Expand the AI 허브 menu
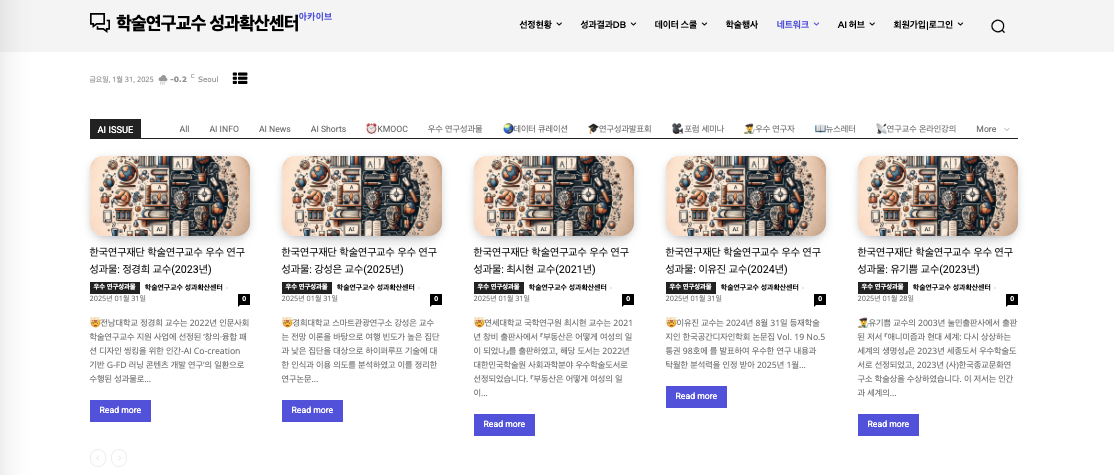 [855, 24]
